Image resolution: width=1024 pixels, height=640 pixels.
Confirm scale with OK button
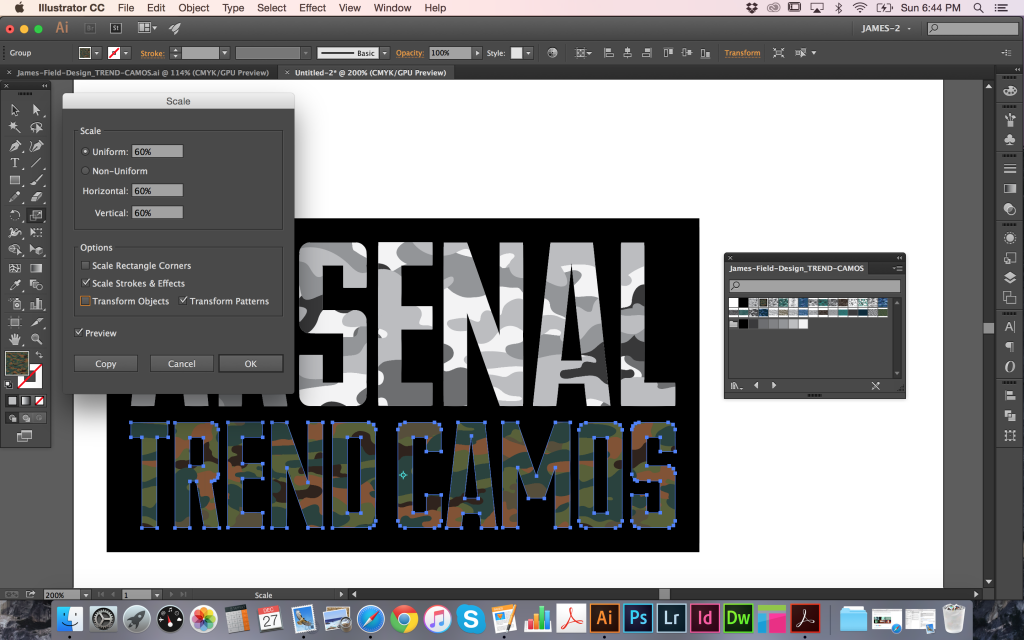click(251, 364)
